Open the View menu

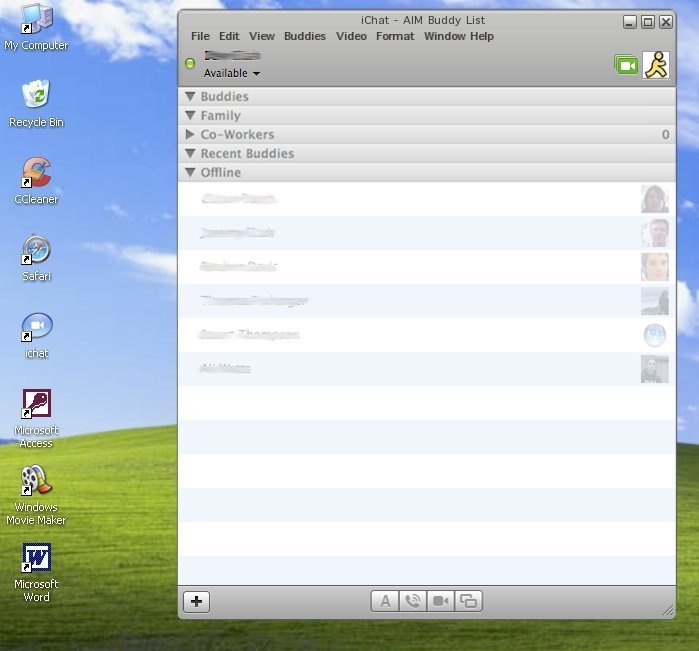tap(262, 36)
